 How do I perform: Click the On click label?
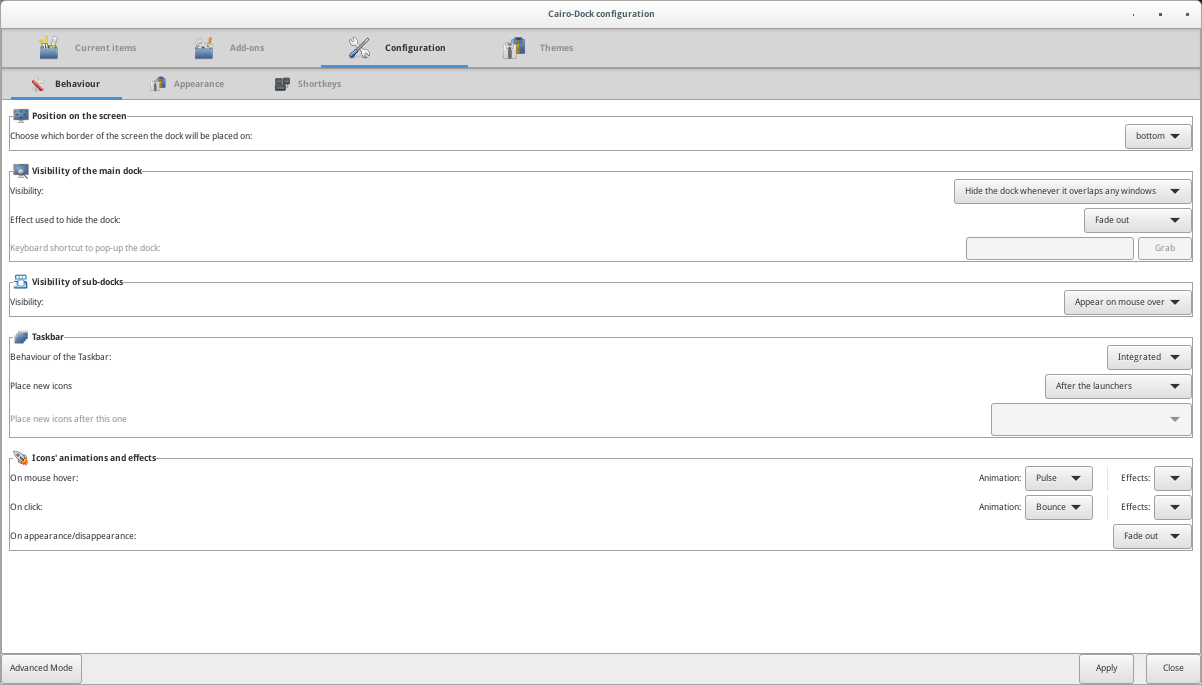(x=26, y=507)
